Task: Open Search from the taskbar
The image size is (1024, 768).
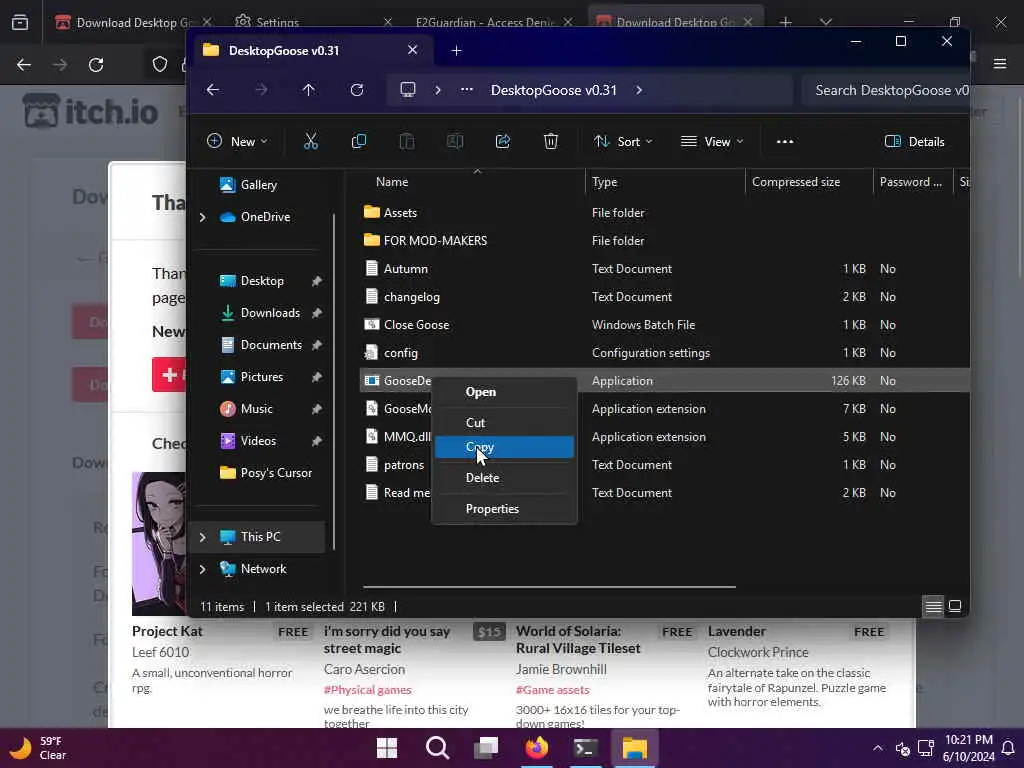Action: [437, 748]
